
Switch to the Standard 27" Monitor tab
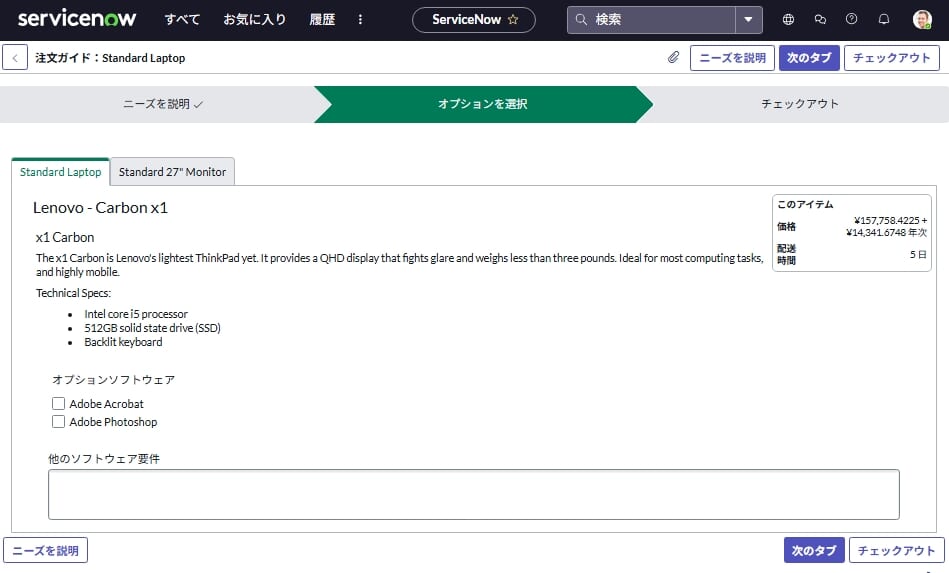(172, 172)
